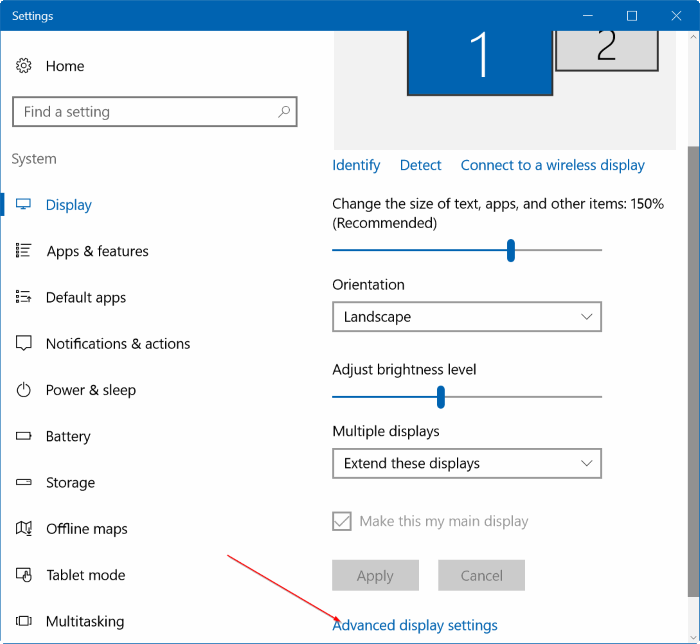
Task: Open the Home settings page
Action: click(65, 66)
